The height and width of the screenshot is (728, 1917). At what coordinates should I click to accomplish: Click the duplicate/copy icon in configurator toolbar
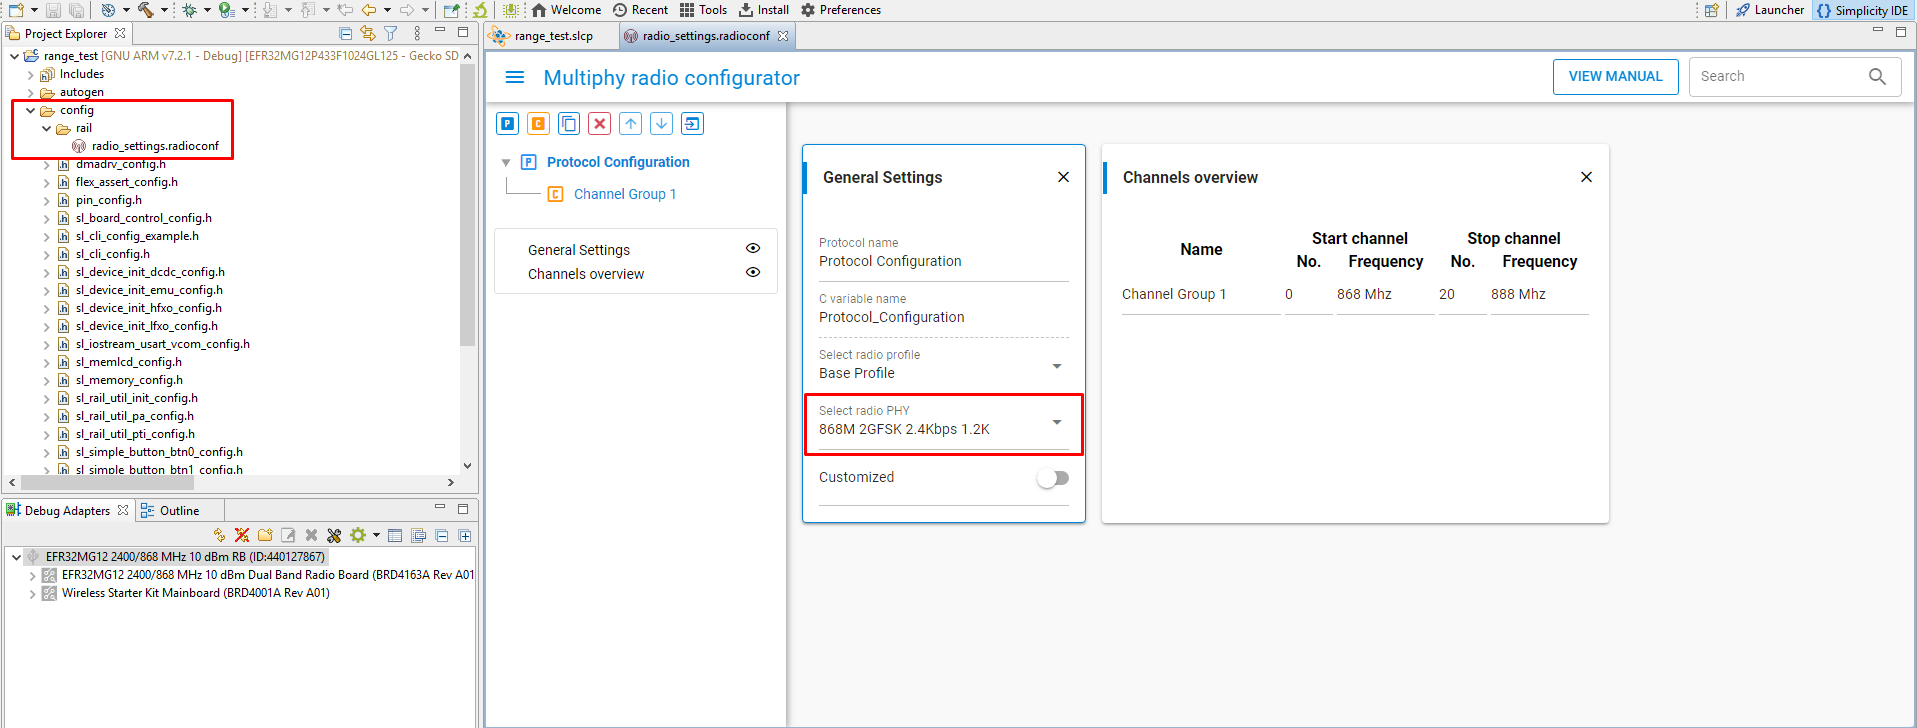click(x=569, y=124)
